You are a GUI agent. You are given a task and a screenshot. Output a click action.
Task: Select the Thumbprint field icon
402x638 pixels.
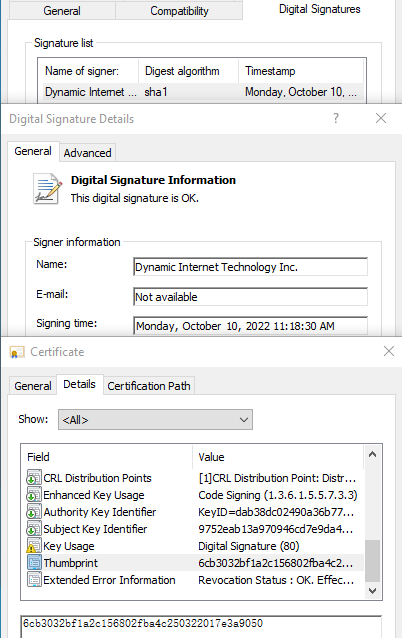click(x=34, y=563)
